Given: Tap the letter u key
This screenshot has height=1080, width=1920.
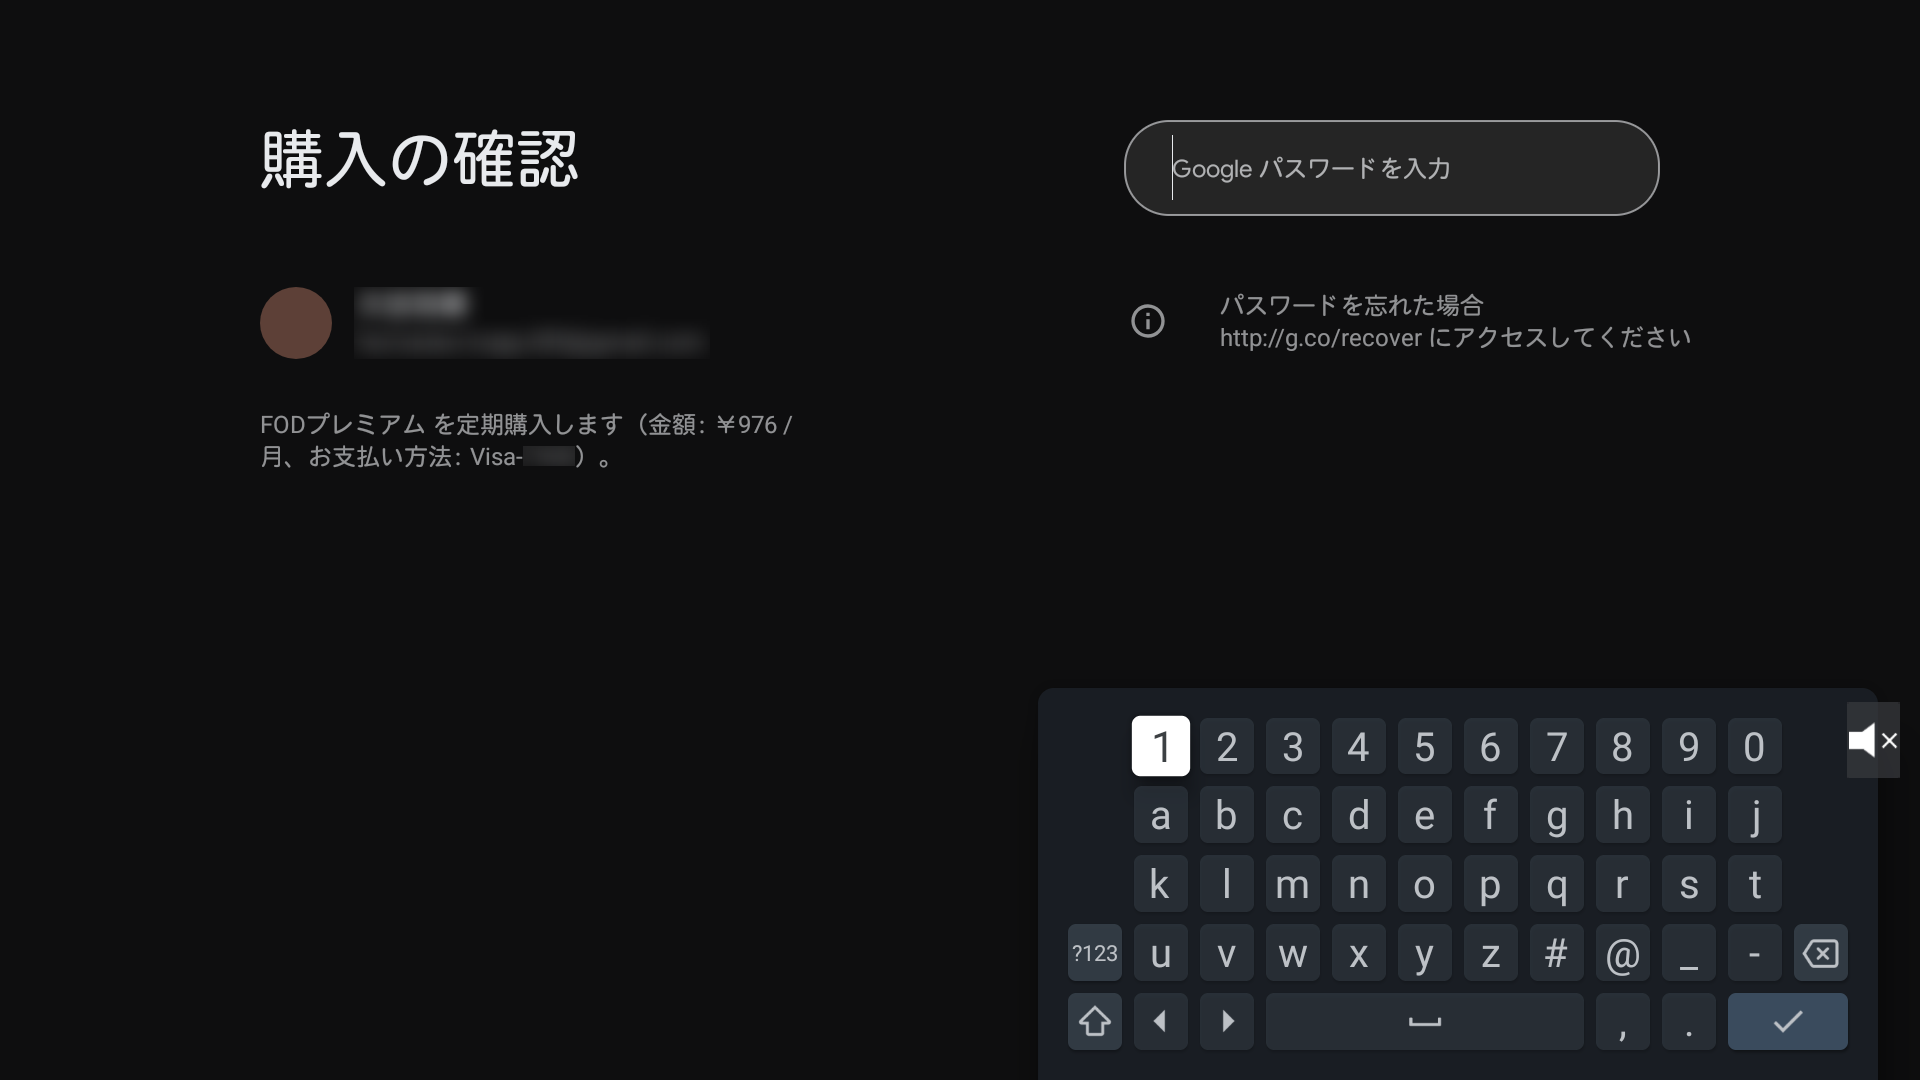Looking at the screenshot, I should 1160,953.
